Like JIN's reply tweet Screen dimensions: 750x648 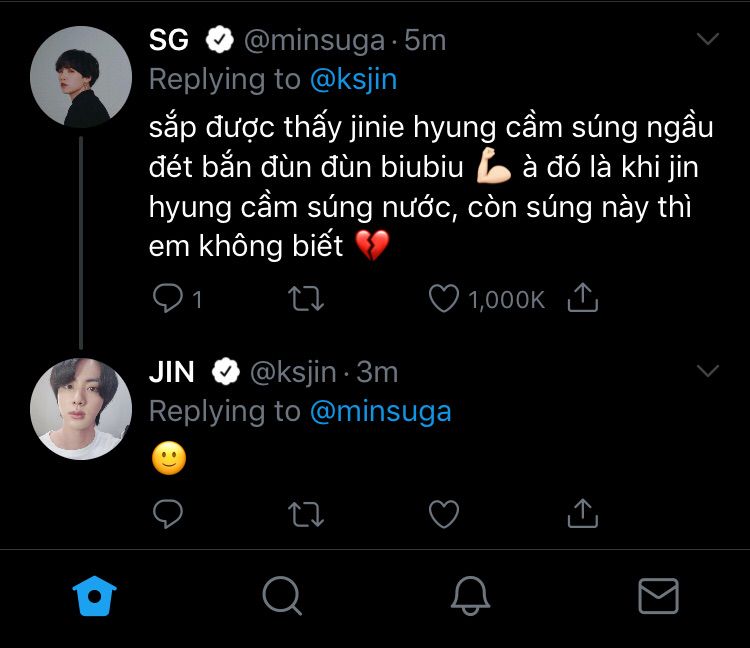(x=443, y=514)
